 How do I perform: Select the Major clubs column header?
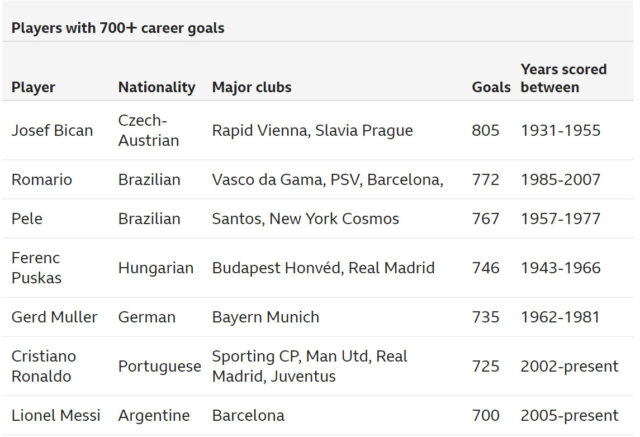click(252, 87)
